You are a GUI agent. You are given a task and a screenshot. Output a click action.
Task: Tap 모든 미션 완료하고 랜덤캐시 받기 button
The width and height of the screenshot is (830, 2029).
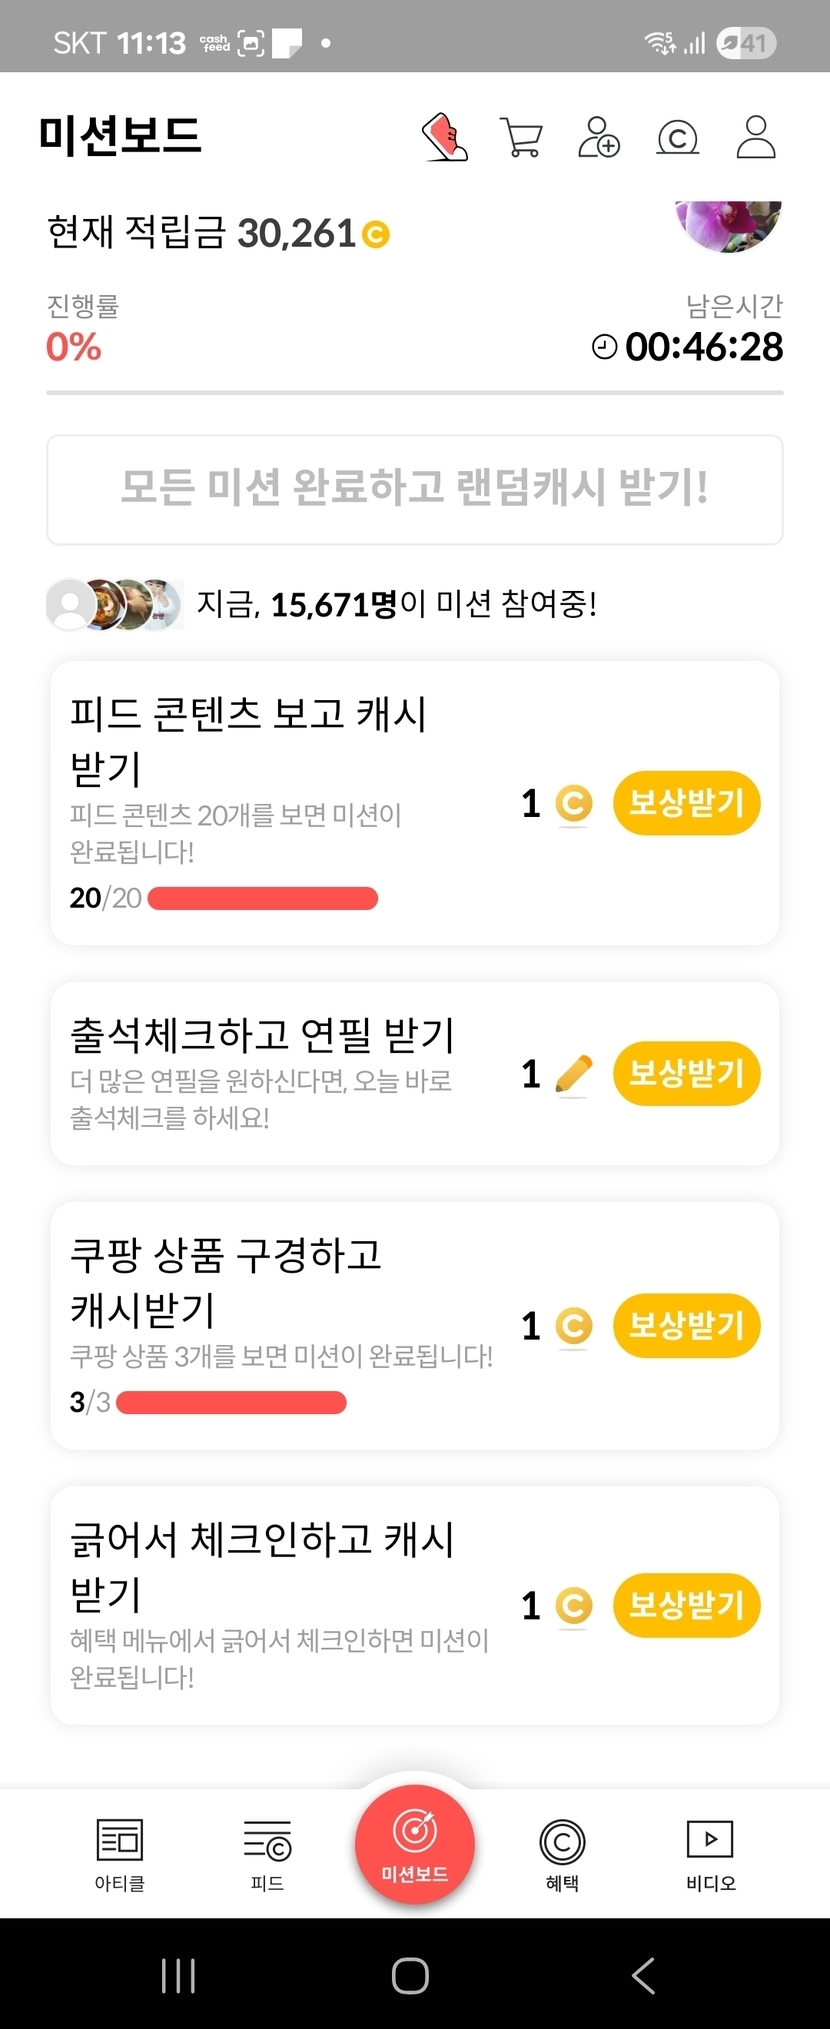[415, 490]
